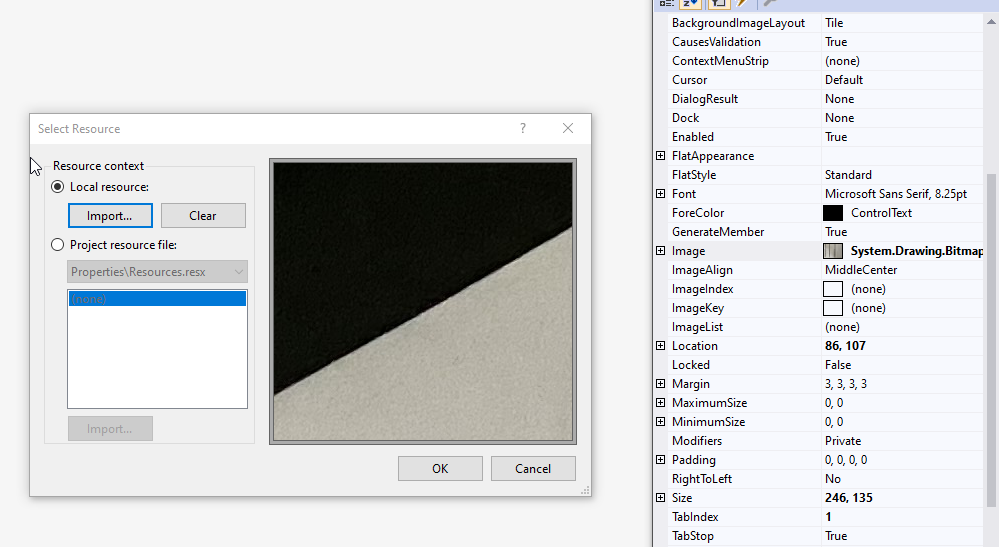The image size is (999, 547).
Task: Select the (none) entry in resource list
Action: [x=157, y=299]
